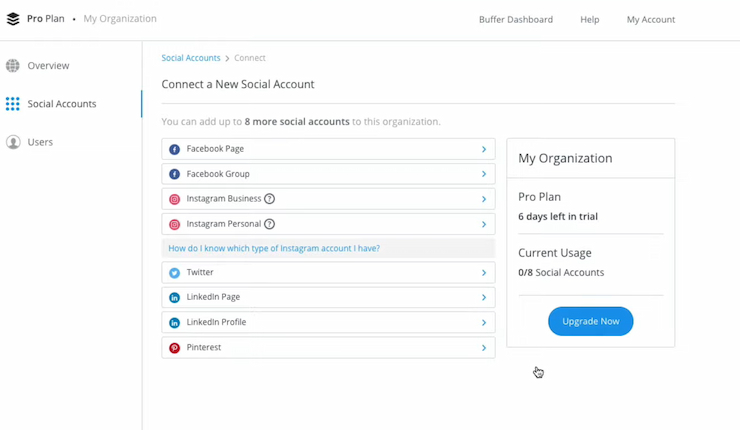Click the Current Usage heading
This screenshot has height=430, width=740.
[555, 253]
